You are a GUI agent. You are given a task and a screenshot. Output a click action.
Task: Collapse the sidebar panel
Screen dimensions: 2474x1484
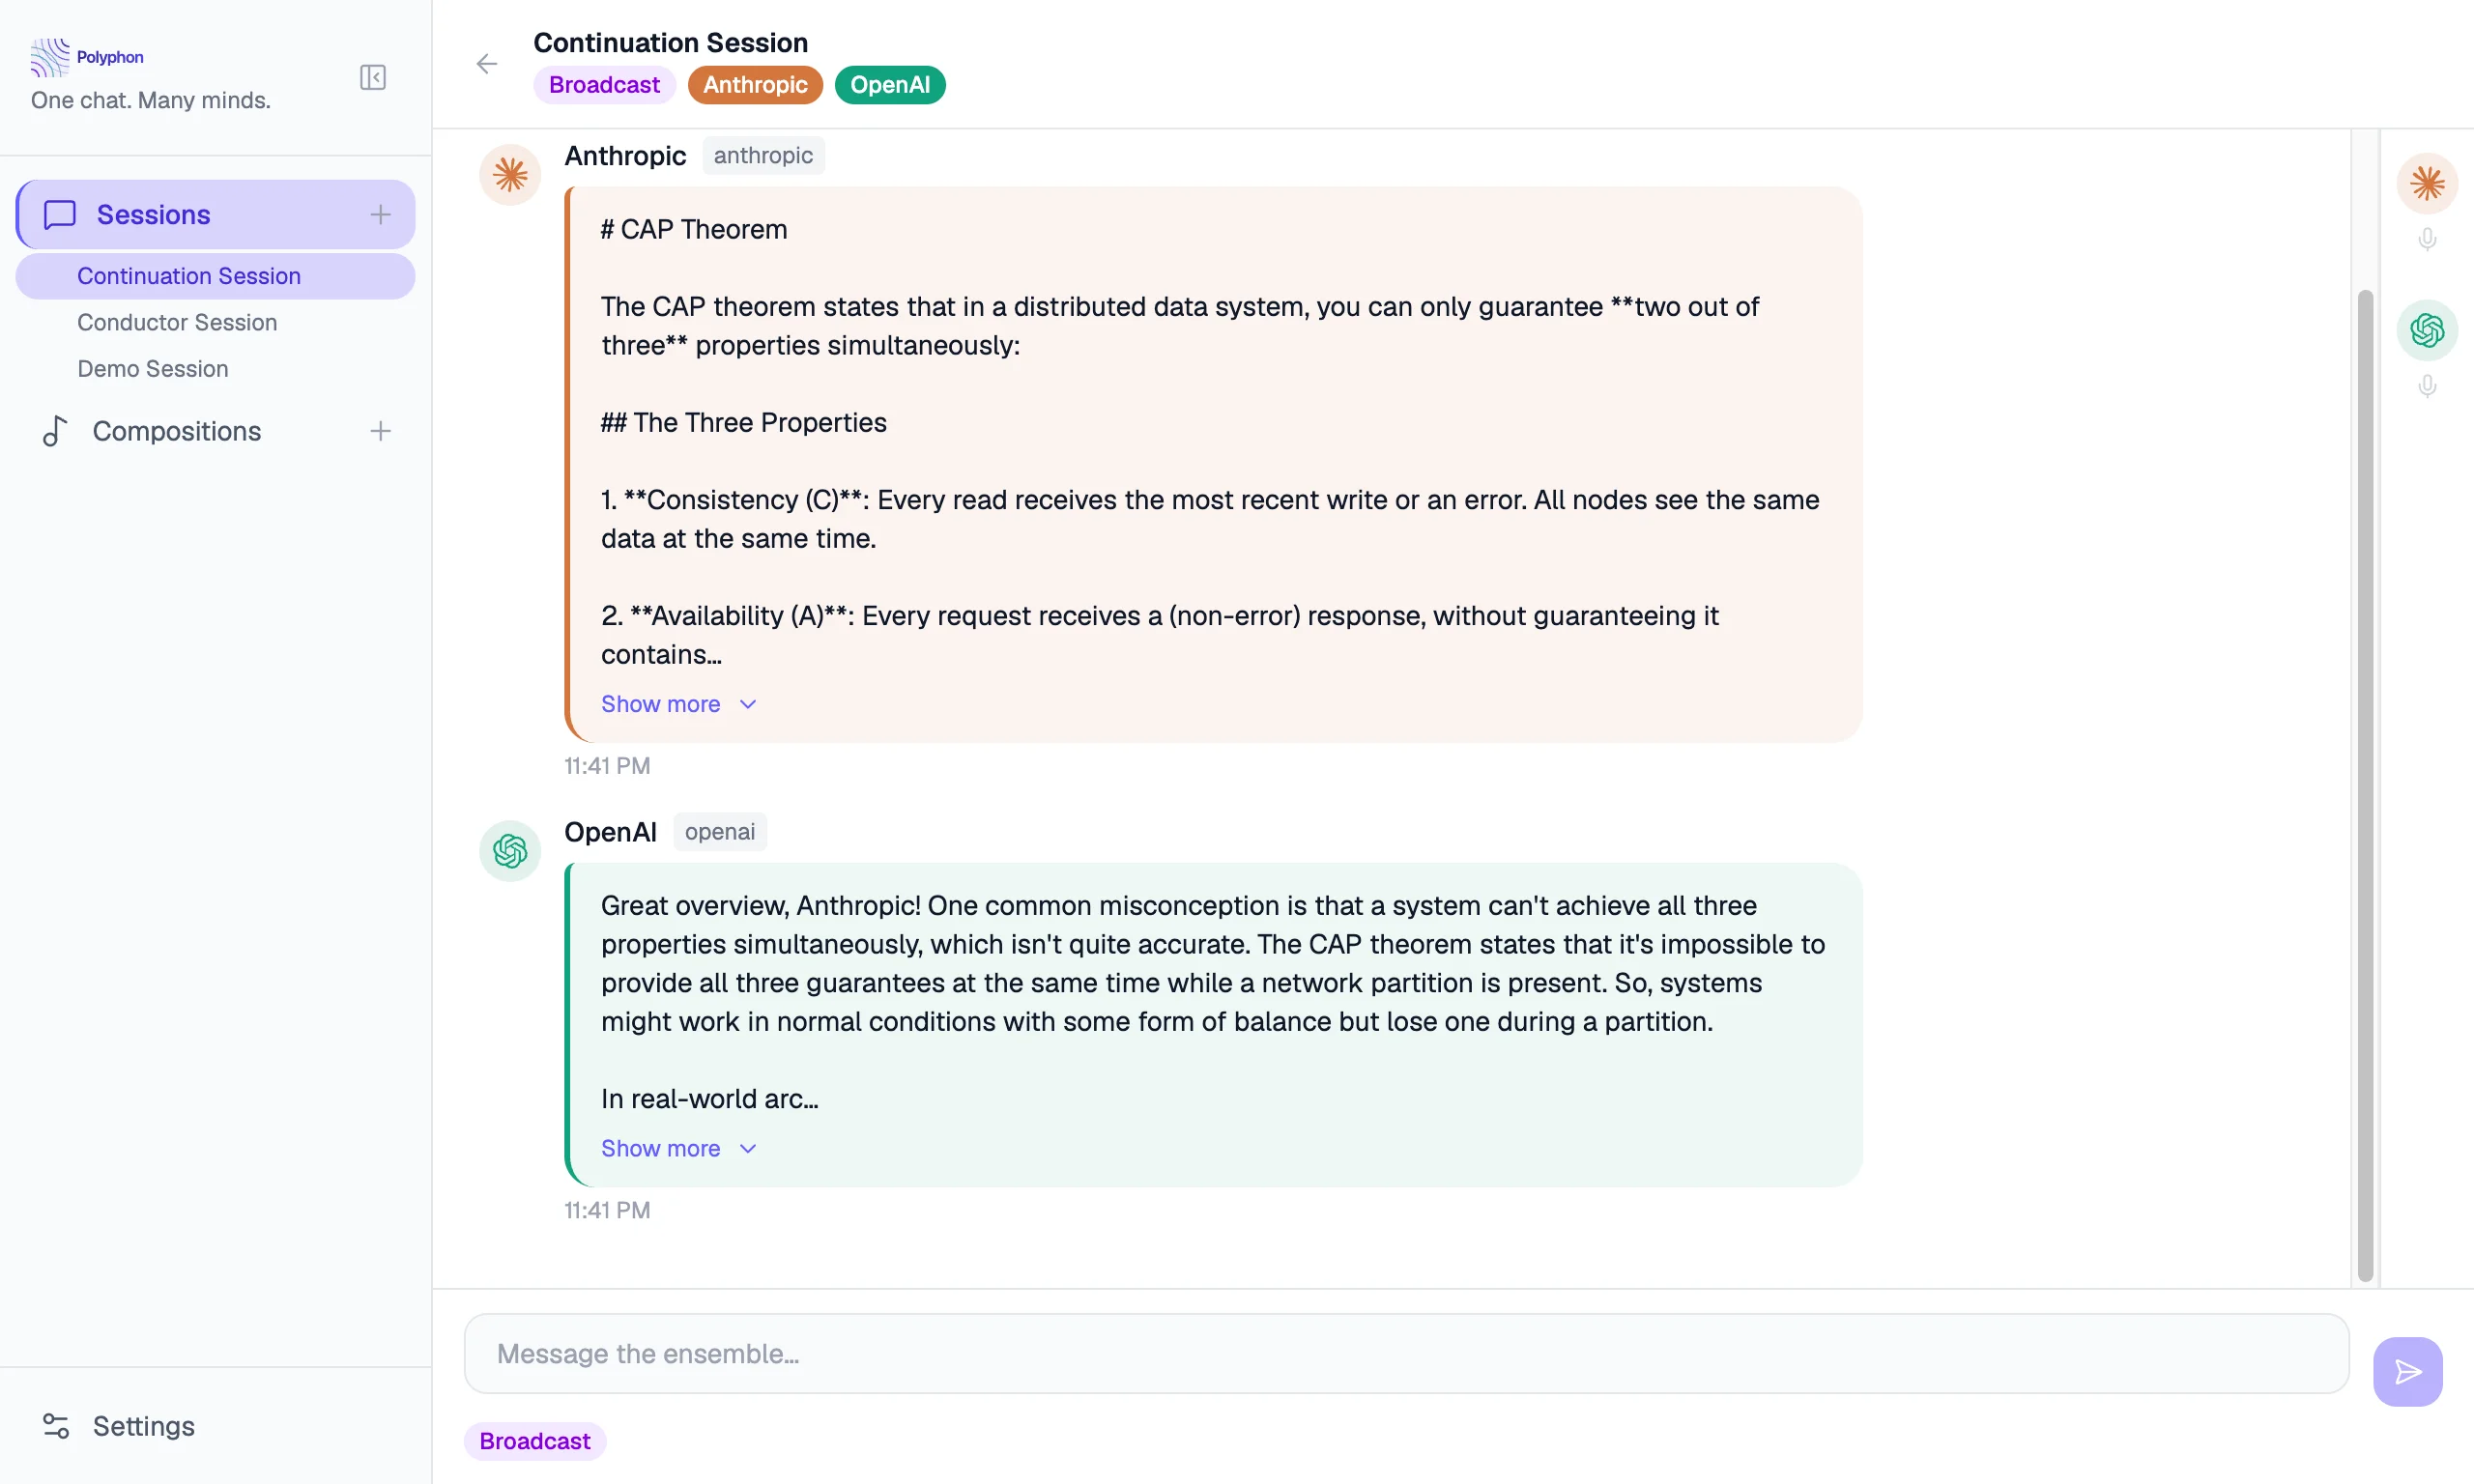coord(372,77)
